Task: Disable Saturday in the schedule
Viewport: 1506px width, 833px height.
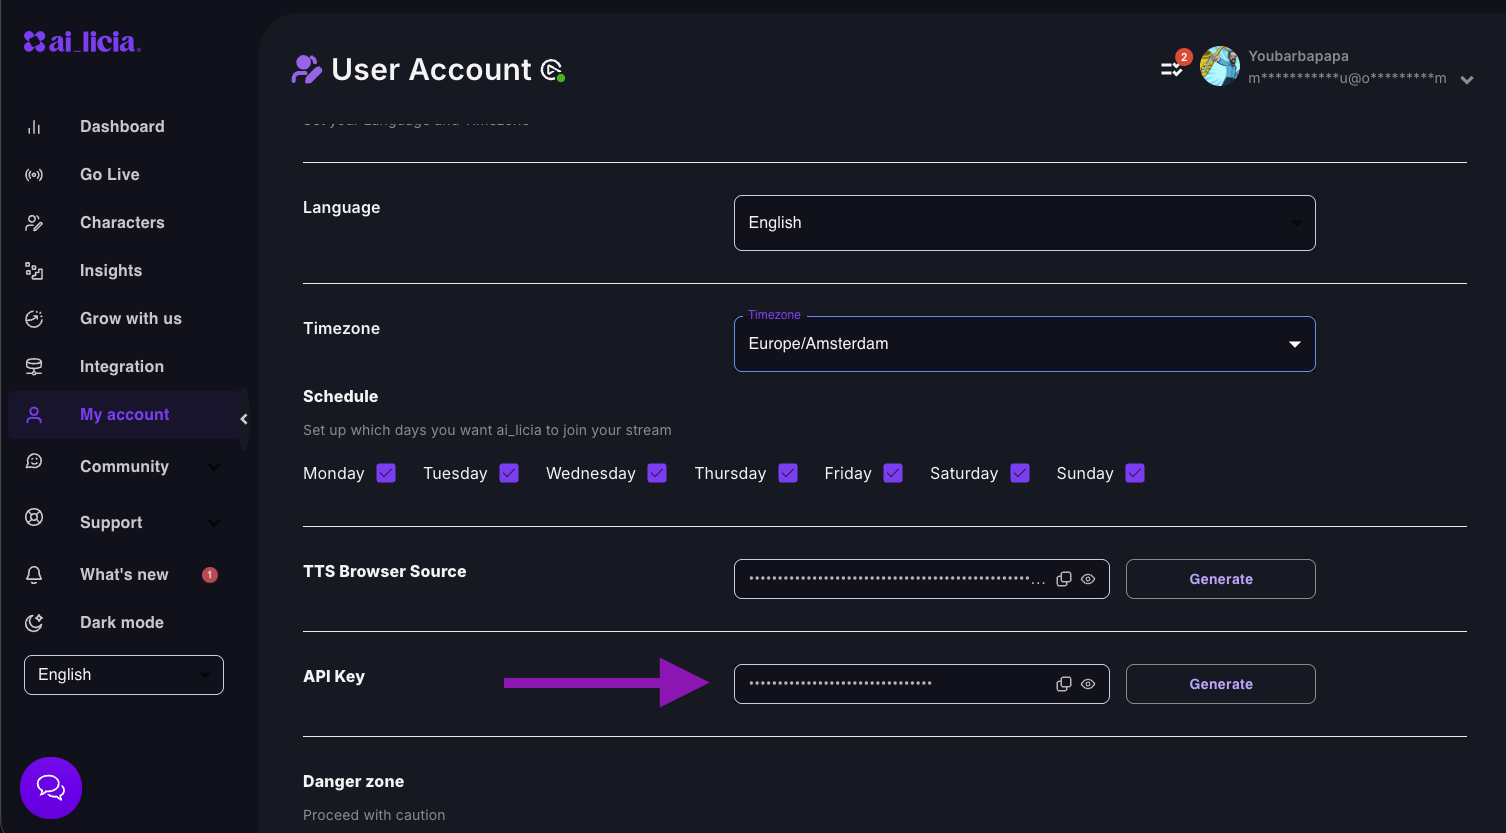Action: [x=1019, y=473]
